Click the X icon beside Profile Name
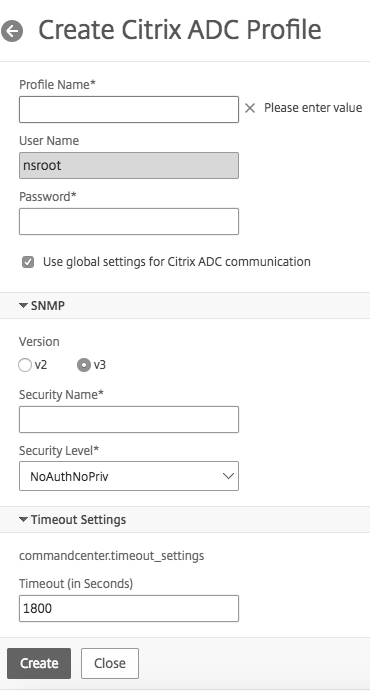 point(250,108)
